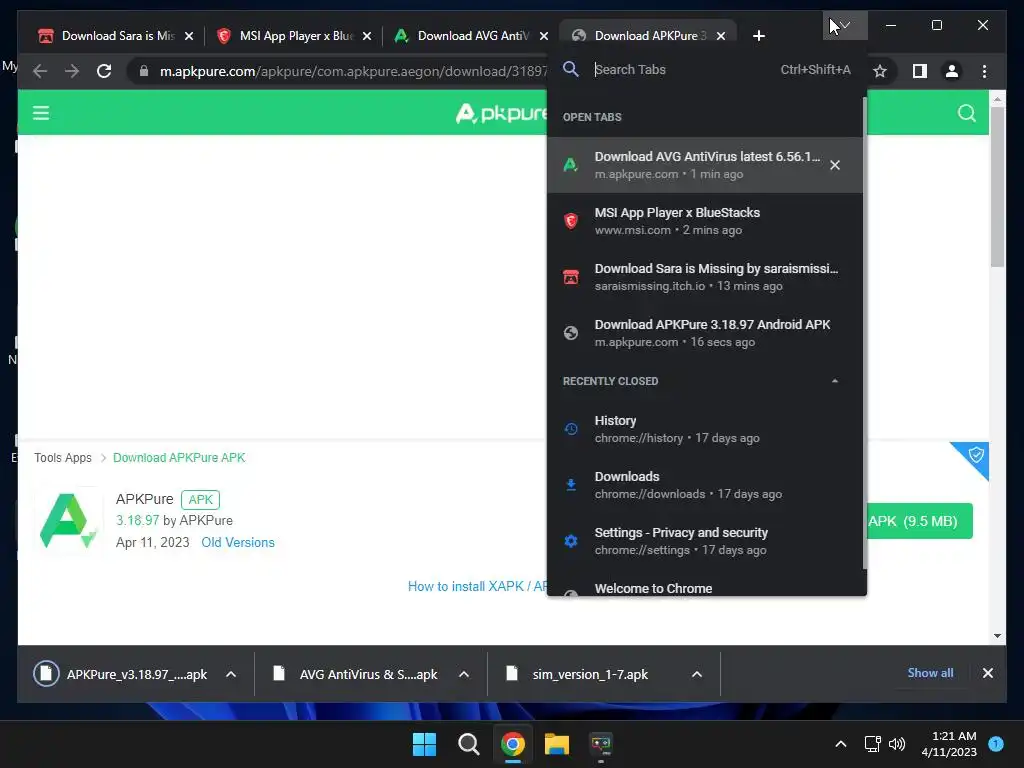Viewport: 1024px width, 768px height.
Task: Open the APKPure hamburger menu
Action: (41, 113)
